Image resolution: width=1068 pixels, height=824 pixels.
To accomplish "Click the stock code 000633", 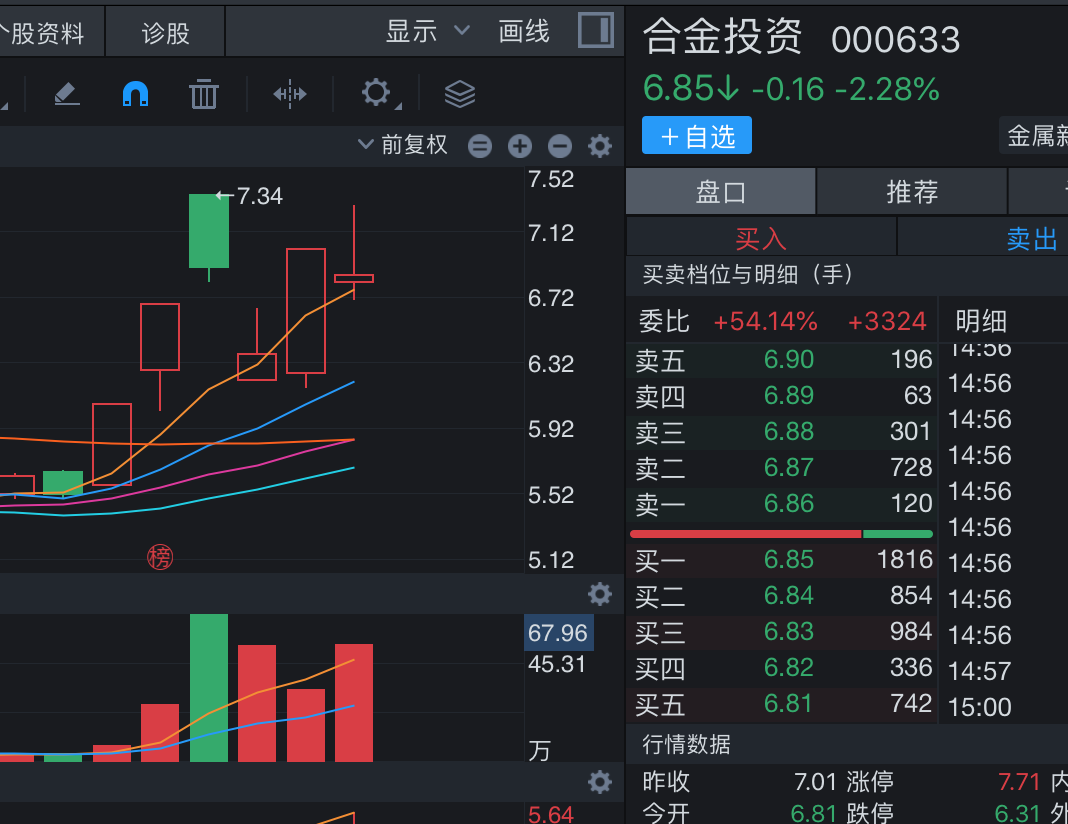I will click(895, 39).
